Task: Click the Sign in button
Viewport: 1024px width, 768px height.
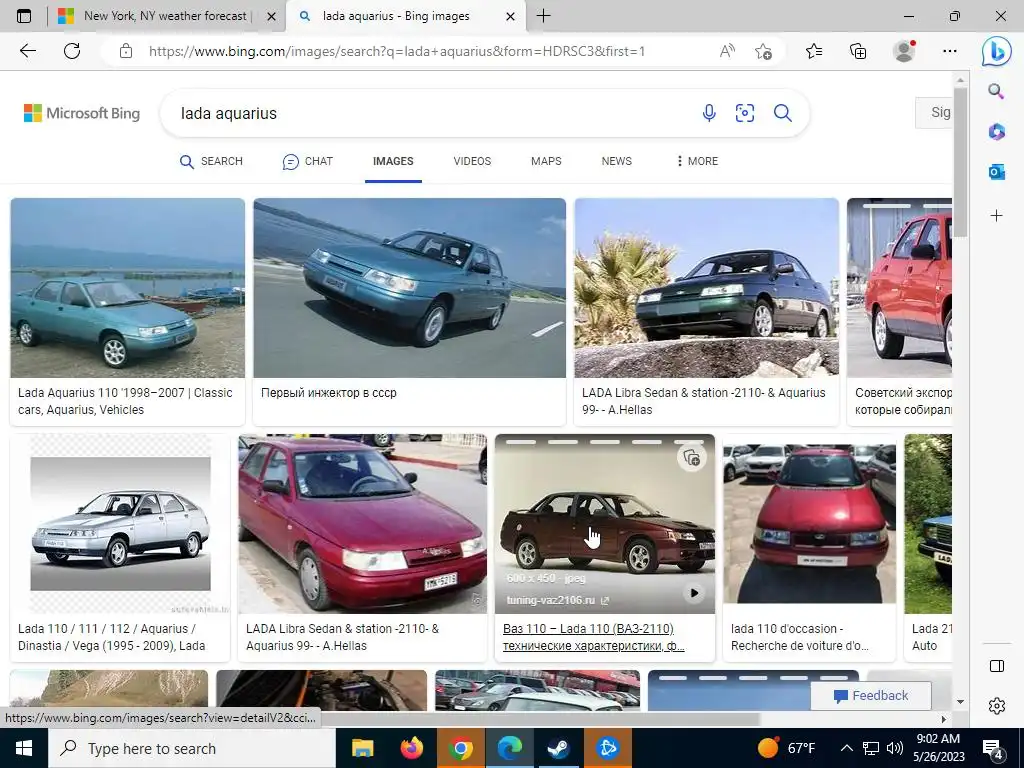Action: [x=933, y=112]
